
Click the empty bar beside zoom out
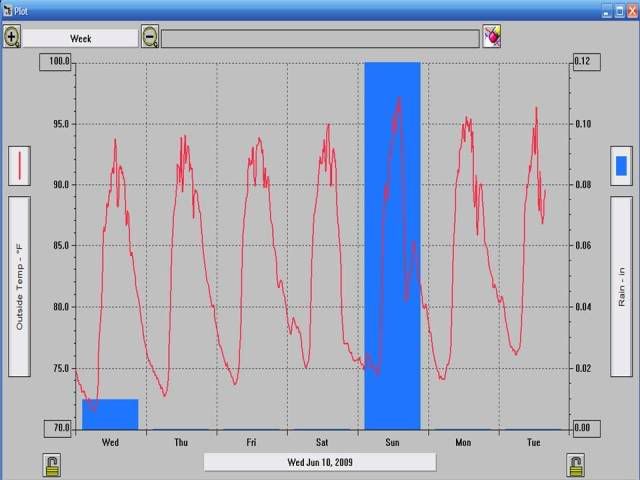click(320, 38)
